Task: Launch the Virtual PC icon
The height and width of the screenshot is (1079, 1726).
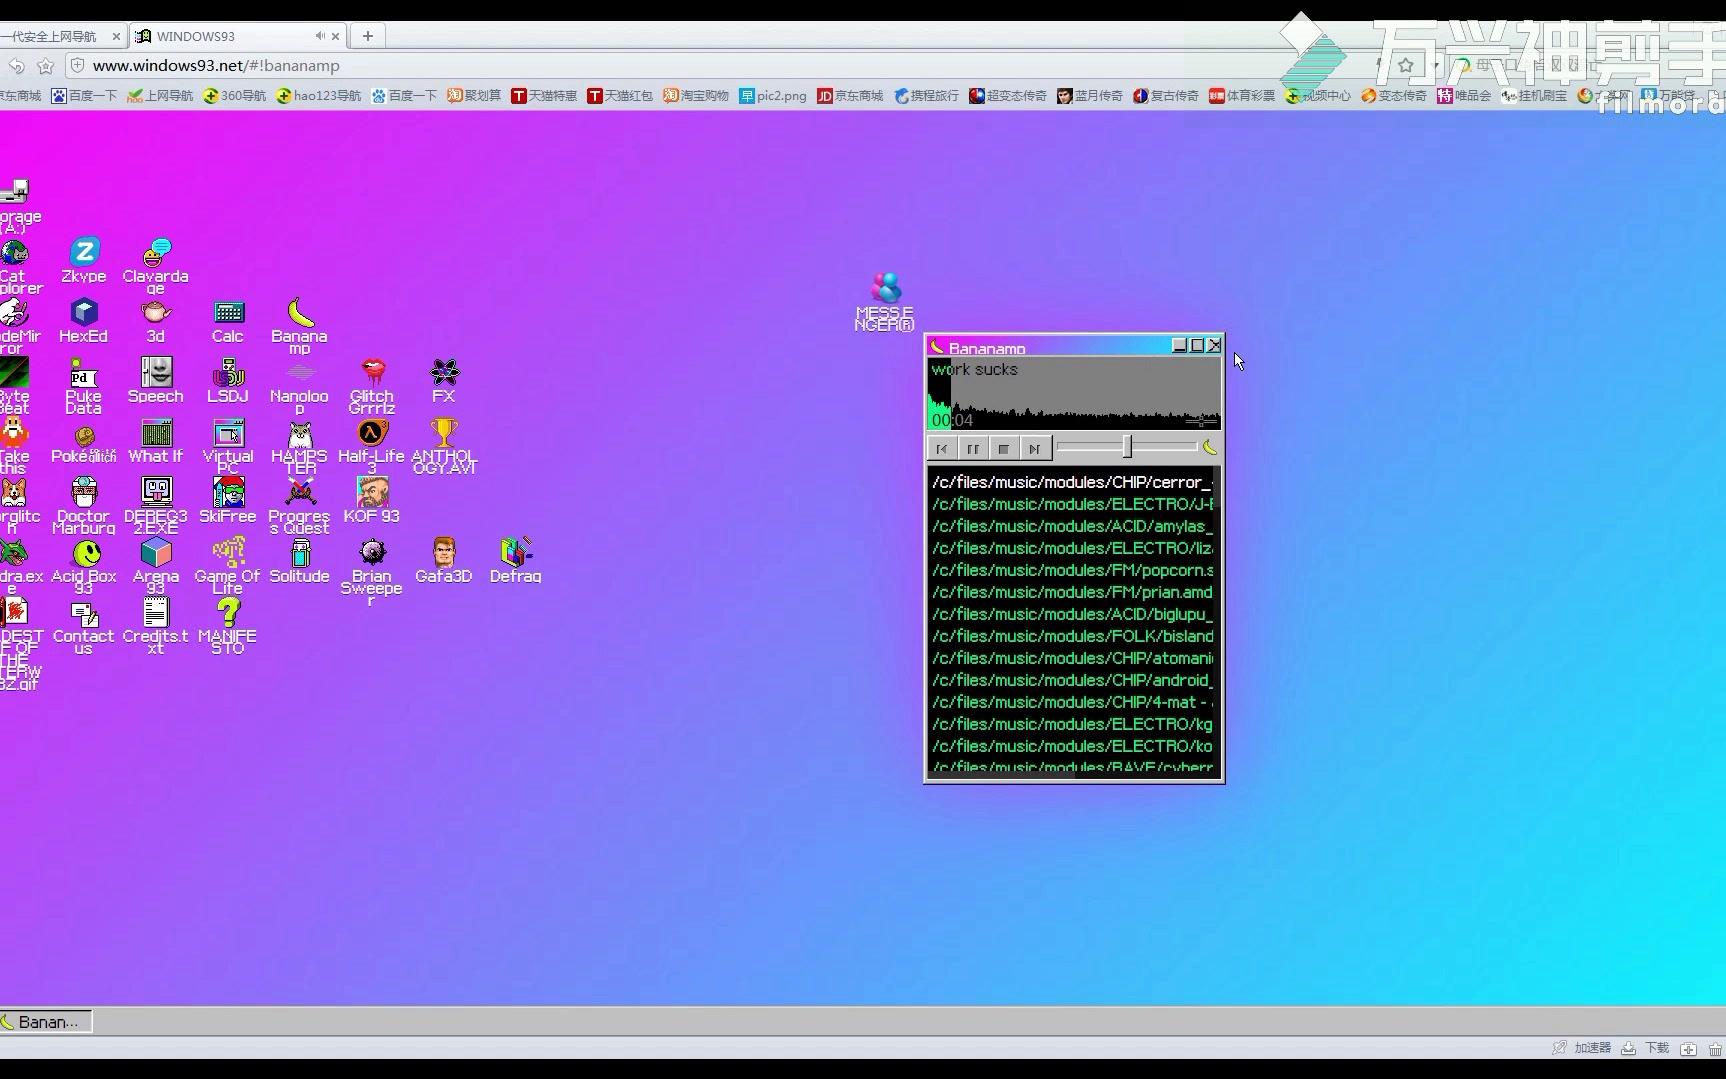Action: pyautogui.click(x=228, y=445)
